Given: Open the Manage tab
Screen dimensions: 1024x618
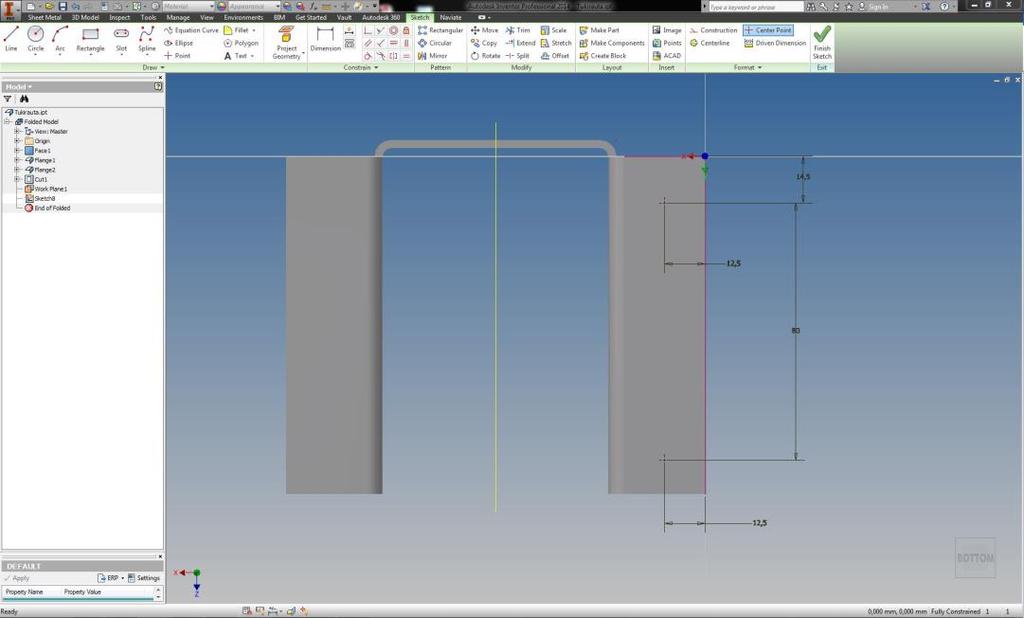Looking at the screenshot, I should 178,18.
